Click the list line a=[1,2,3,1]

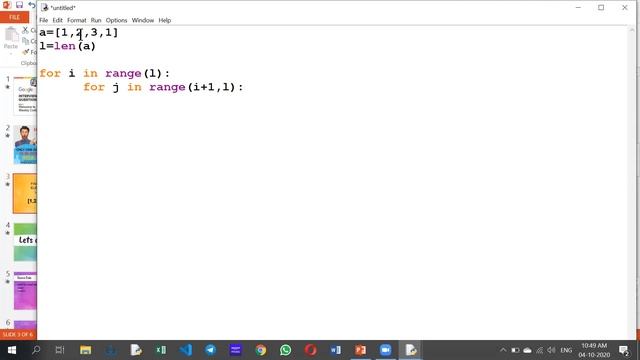point(79,32)
